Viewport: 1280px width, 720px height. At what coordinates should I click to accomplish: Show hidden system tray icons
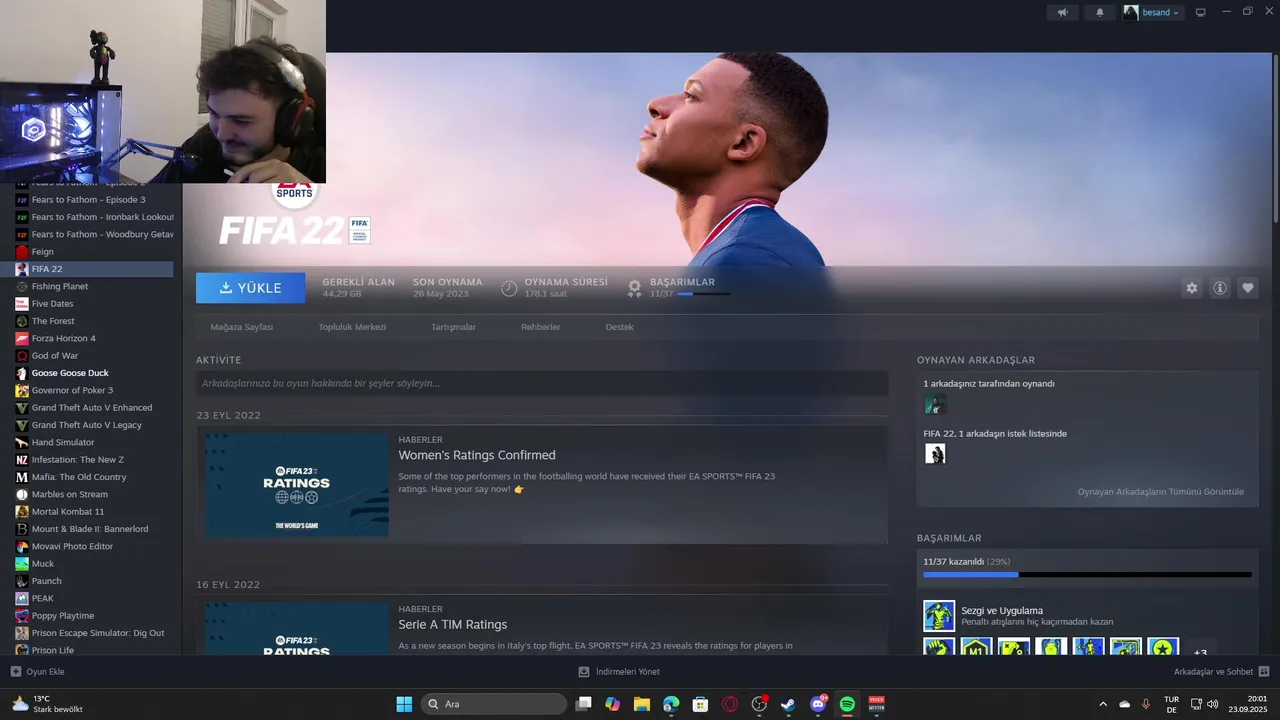click(1103, 704)
